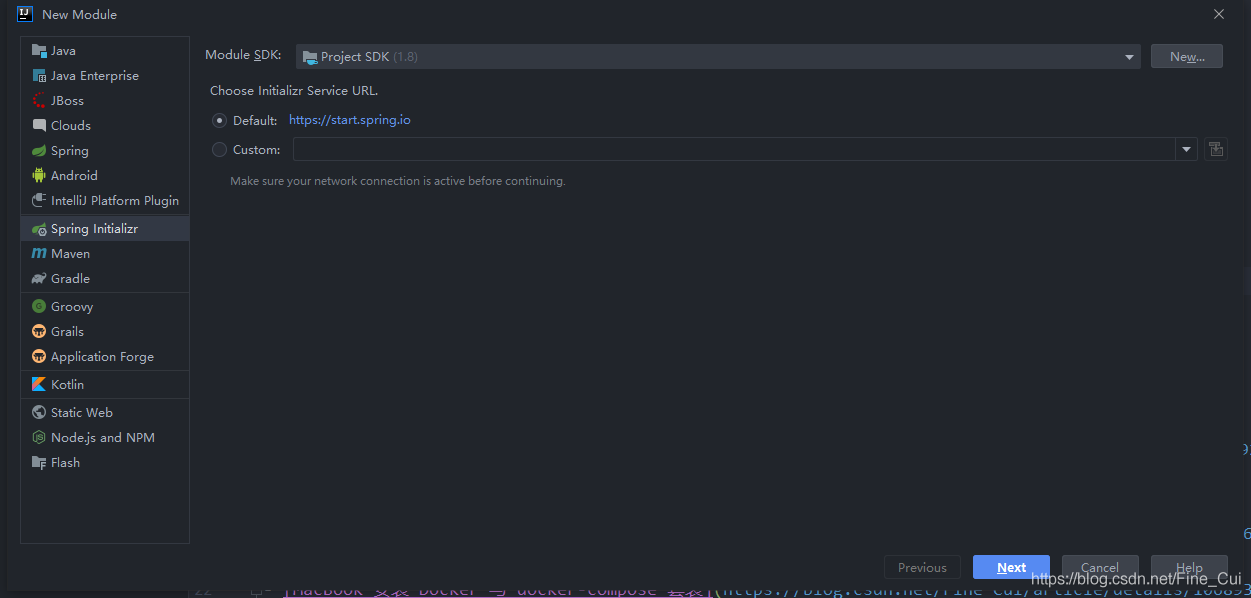Image resolution: width=1251 pixels, height=598 pixels.
Task: Click the manage custom URLs icon
Action: point(1216,149)
